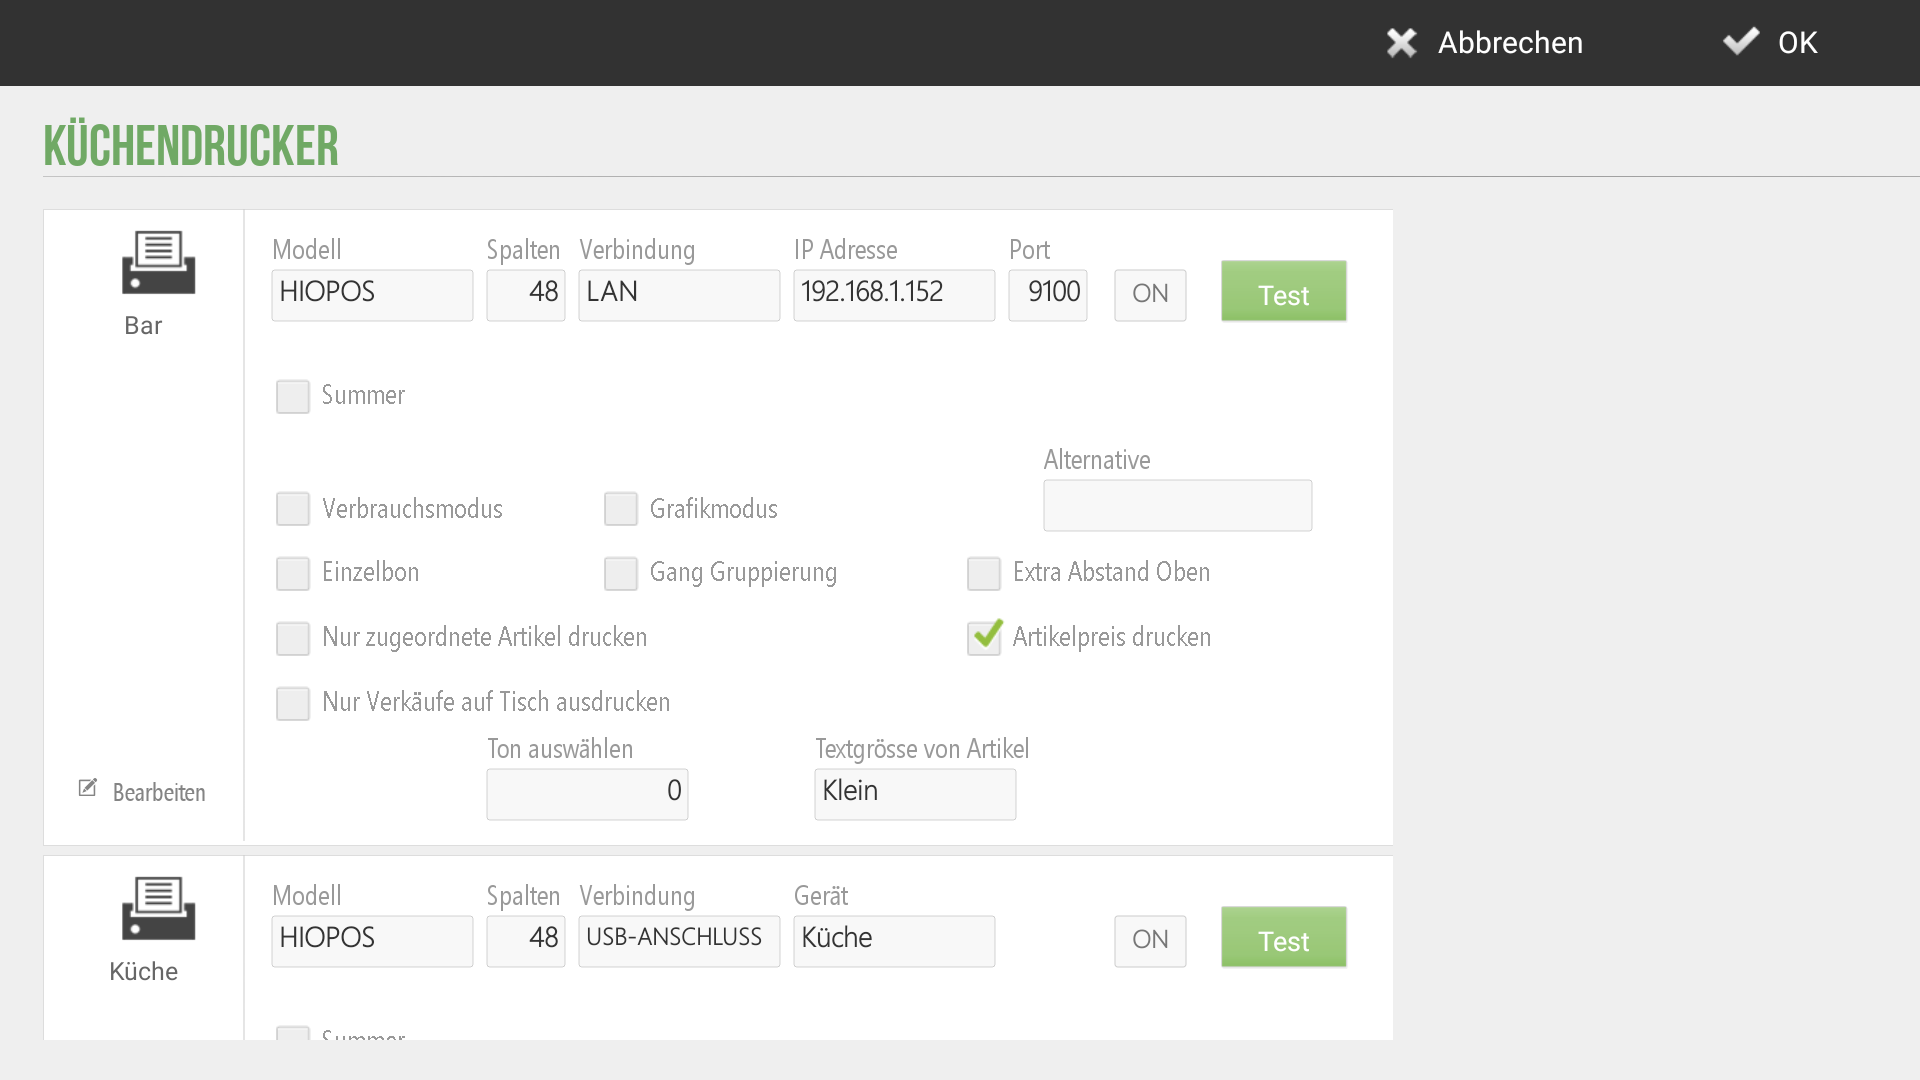Open the Modell HIOPOS field for Küche printer
The width and height of the screenshot is (1920, 1080).
click(372, 941)
